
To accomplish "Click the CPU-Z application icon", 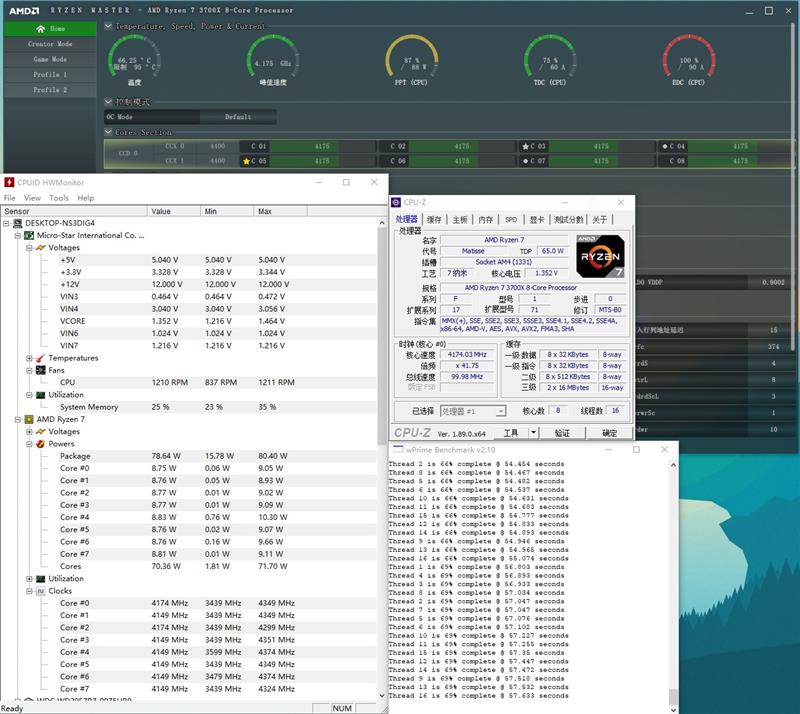I will [x=398, y=201].
